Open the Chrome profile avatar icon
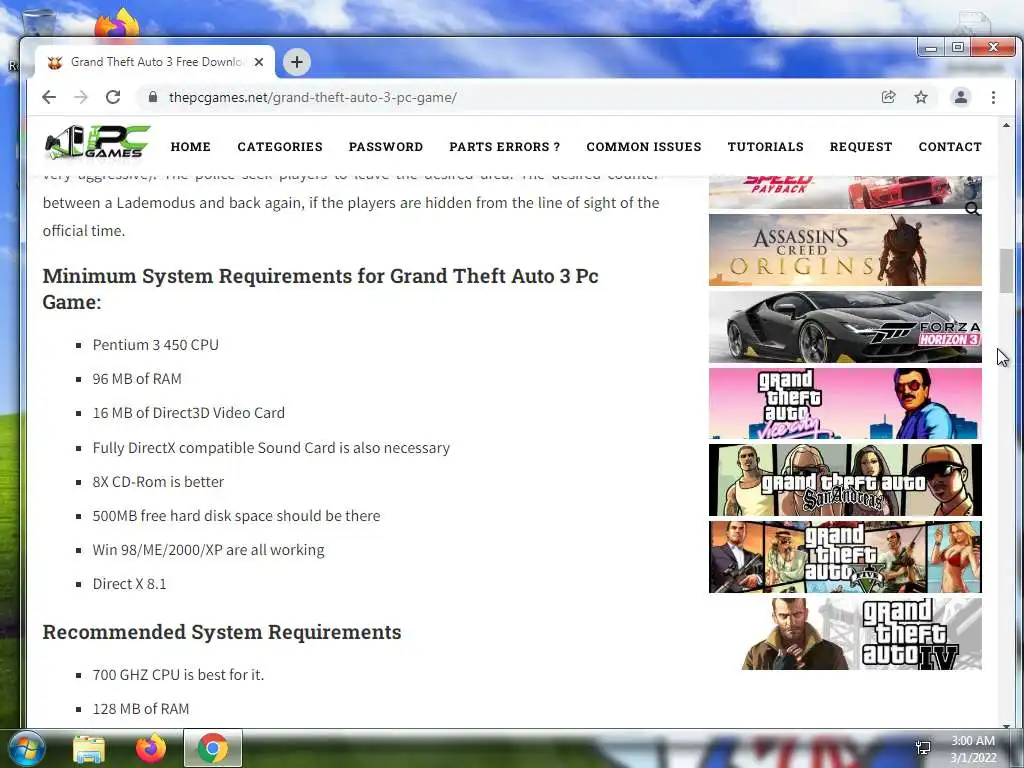Viewport: 1024px width, 768px height. 961,97
